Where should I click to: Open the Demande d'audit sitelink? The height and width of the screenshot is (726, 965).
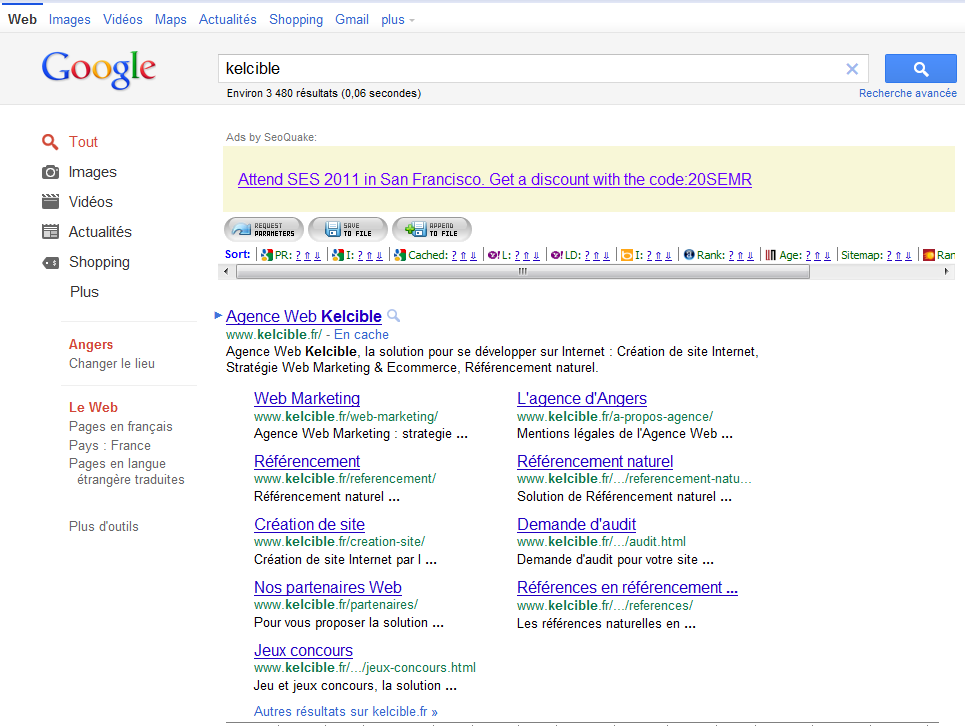[577, 525]
